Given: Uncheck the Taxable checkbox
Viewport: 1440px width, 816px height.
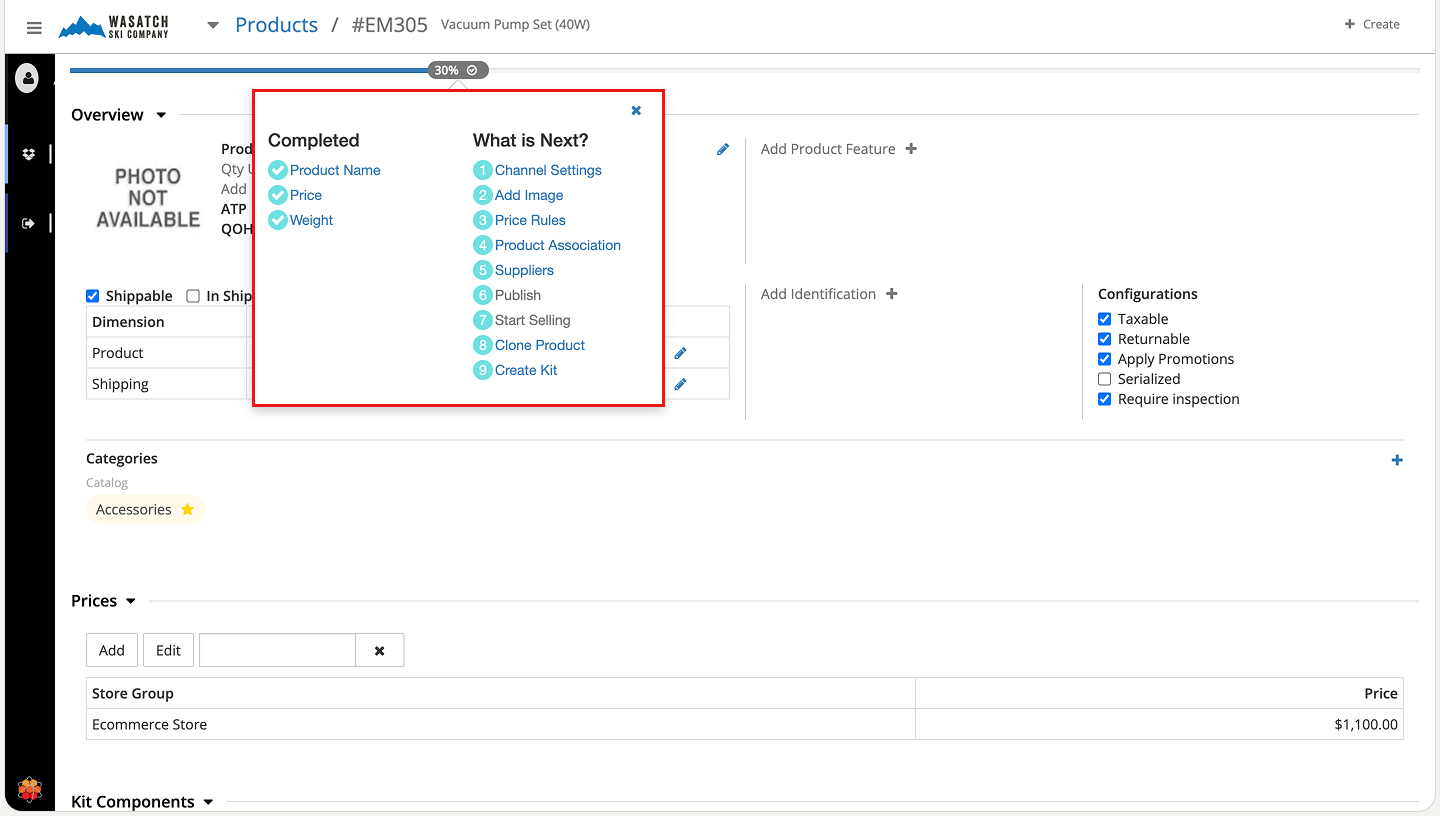Looking at the screenshot, I should [1105, 319].
